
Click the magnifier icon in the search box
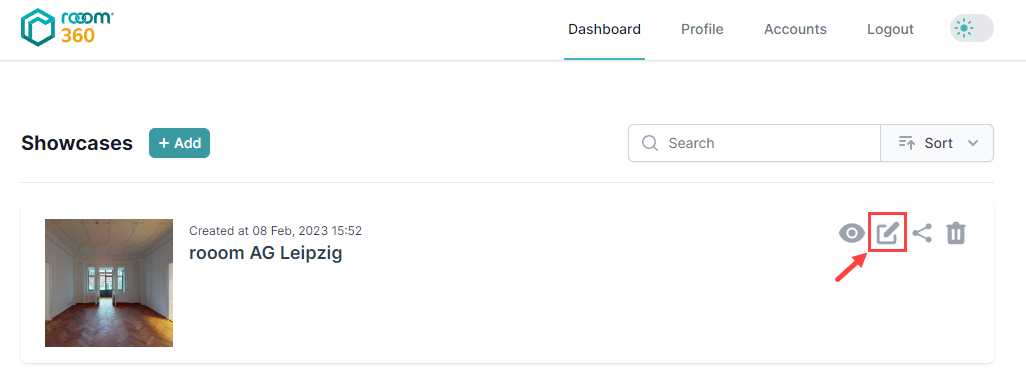coord(650,143)
